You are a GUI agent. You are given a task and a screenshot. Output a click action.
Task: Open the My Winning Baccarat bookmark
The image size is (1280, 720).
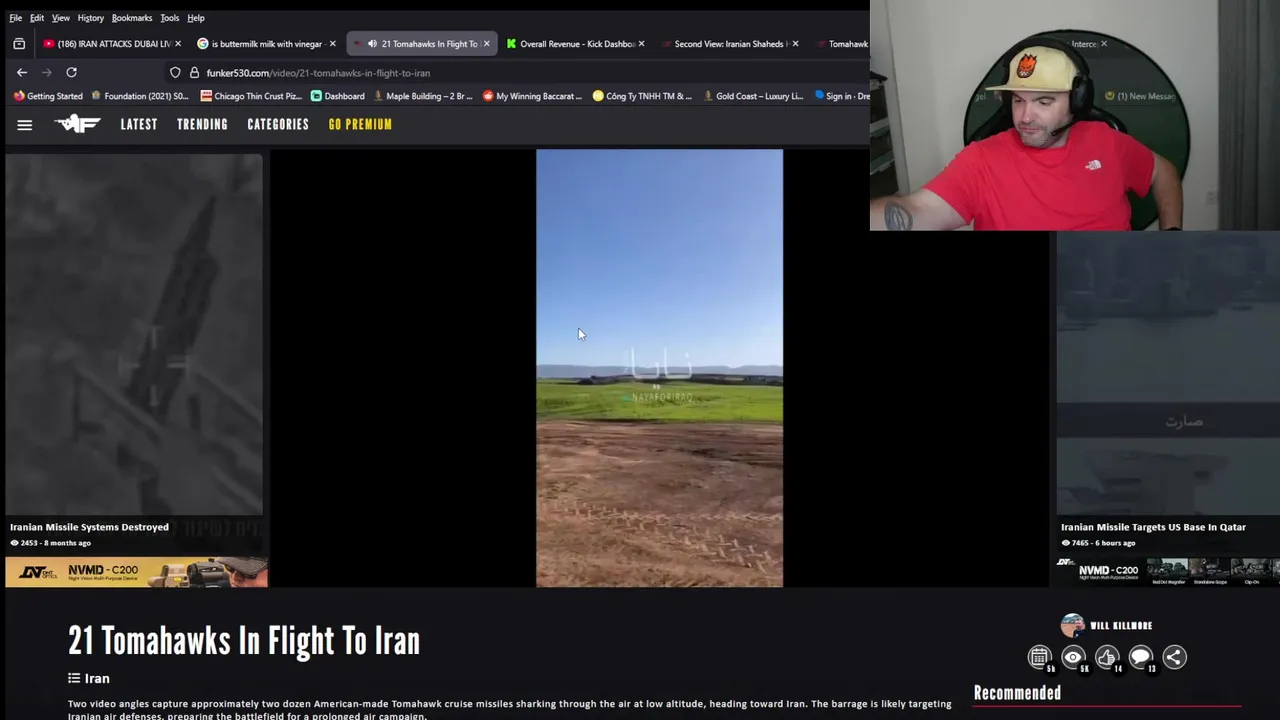tap(532, 96)
